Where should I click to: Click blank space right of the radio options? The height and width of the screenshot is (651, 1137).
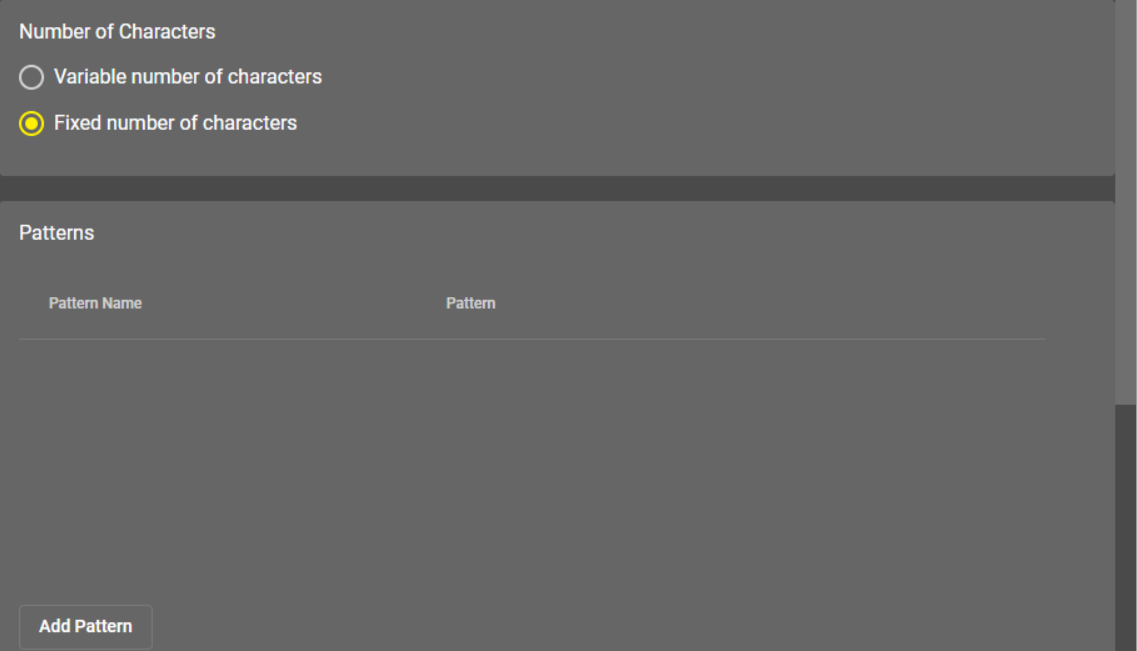(700, 100)
